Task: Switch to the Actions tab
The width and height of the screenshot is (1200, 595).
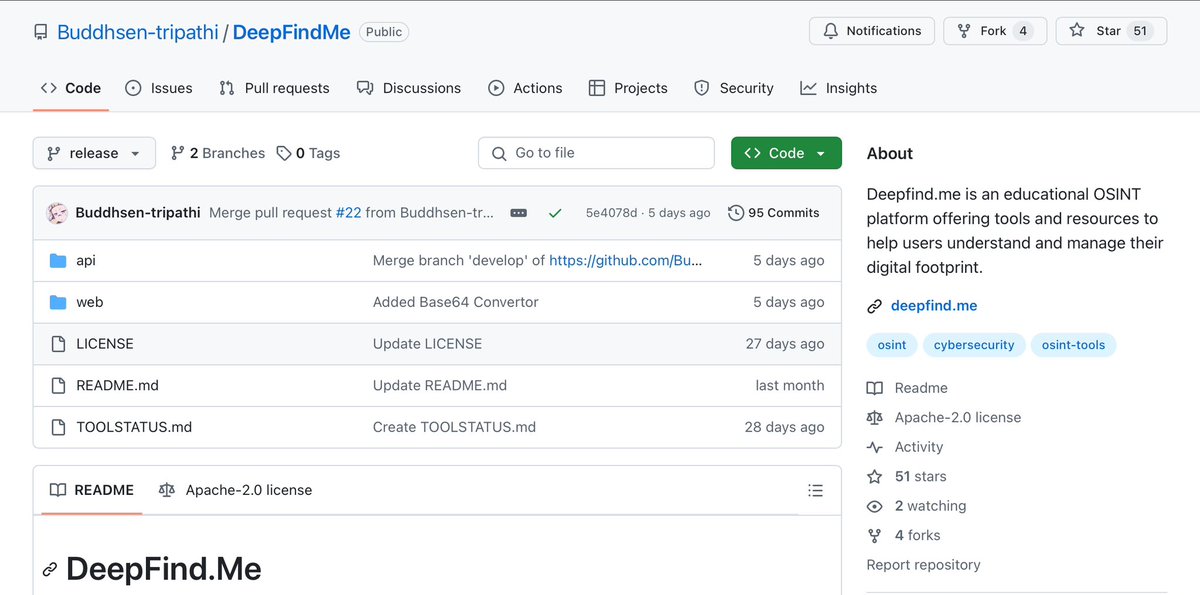Action: click(525, 88)
